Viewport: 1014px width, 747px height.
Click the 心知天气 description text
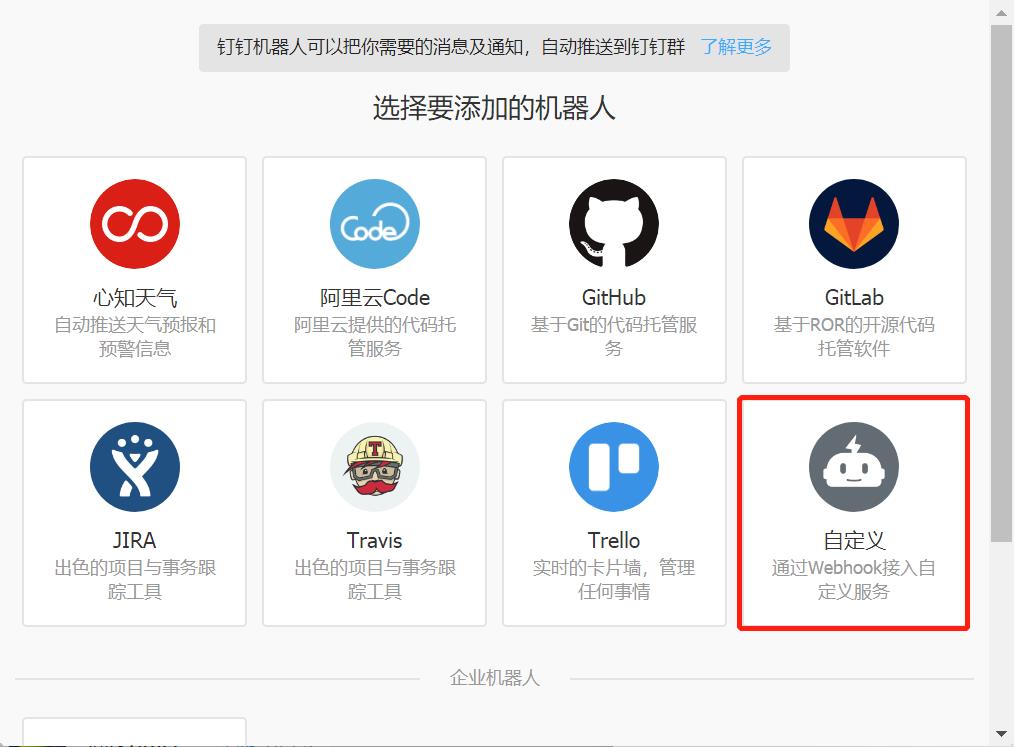134,337
